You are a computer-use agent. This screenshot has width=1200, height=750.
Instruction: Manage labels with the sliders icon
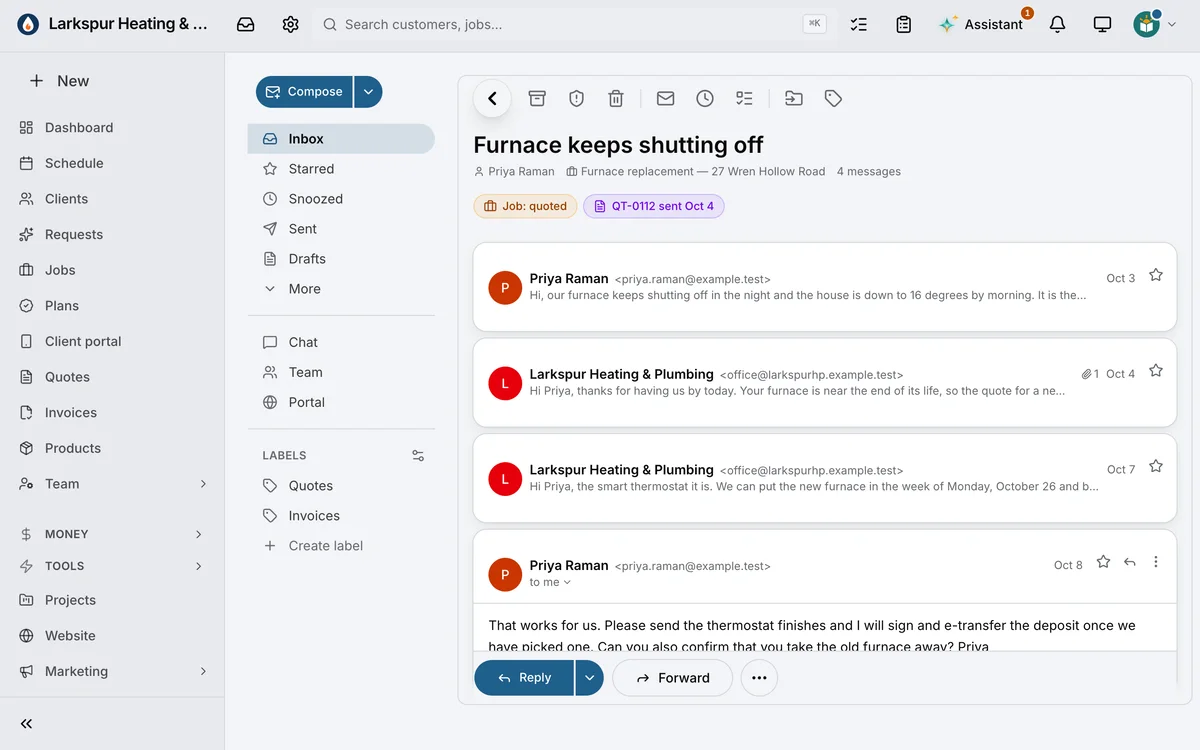418,455
